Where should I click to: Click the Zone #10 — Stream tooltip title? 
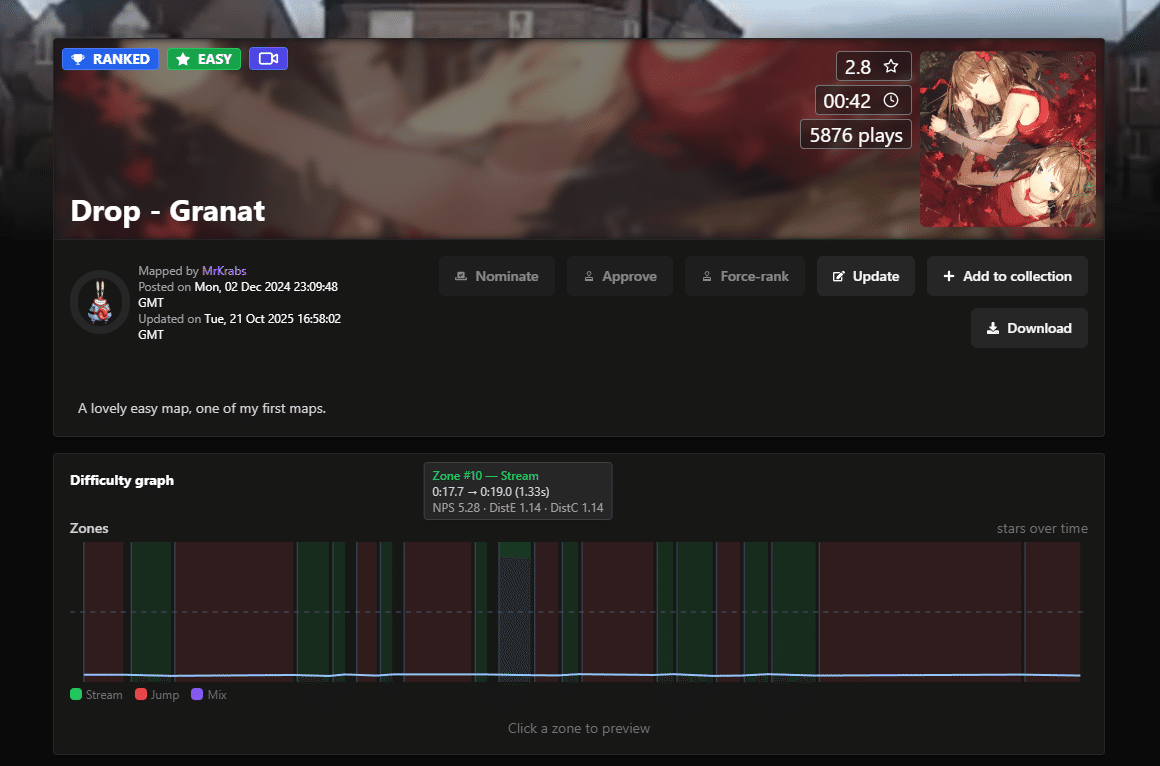click(485, 476)
